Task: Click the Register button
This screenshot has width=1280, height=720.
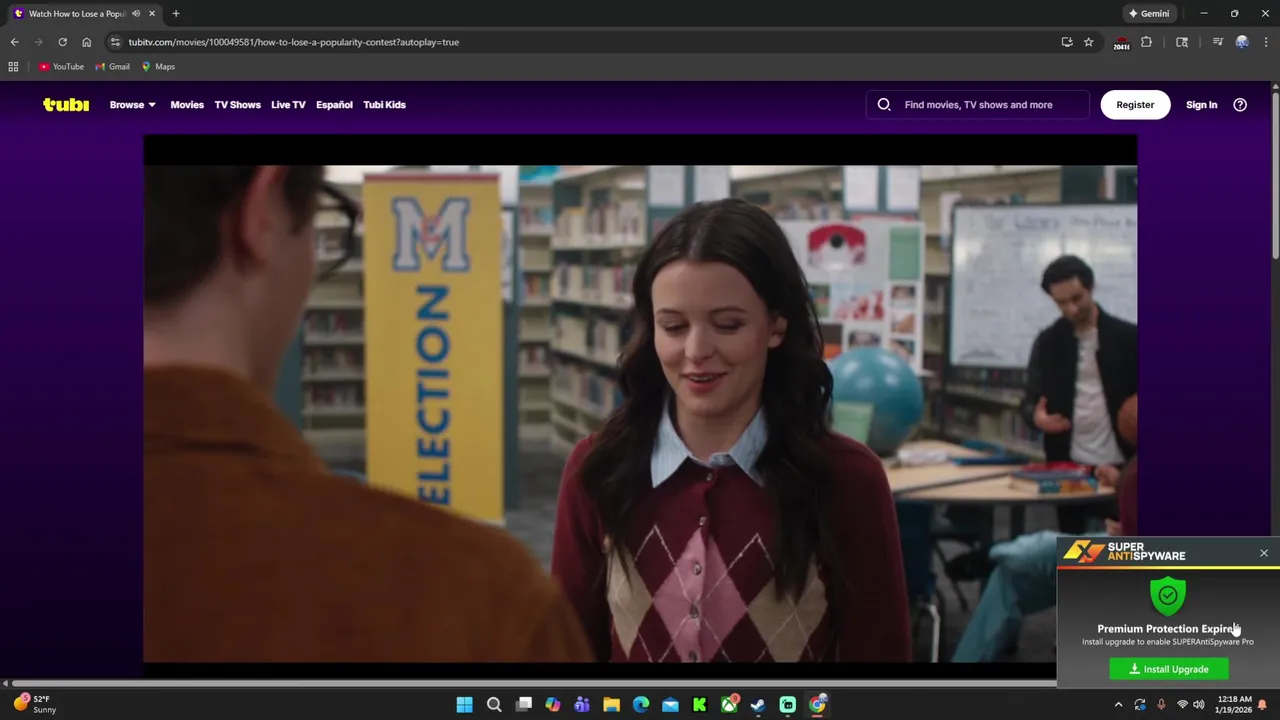Action: [1135, 104]
